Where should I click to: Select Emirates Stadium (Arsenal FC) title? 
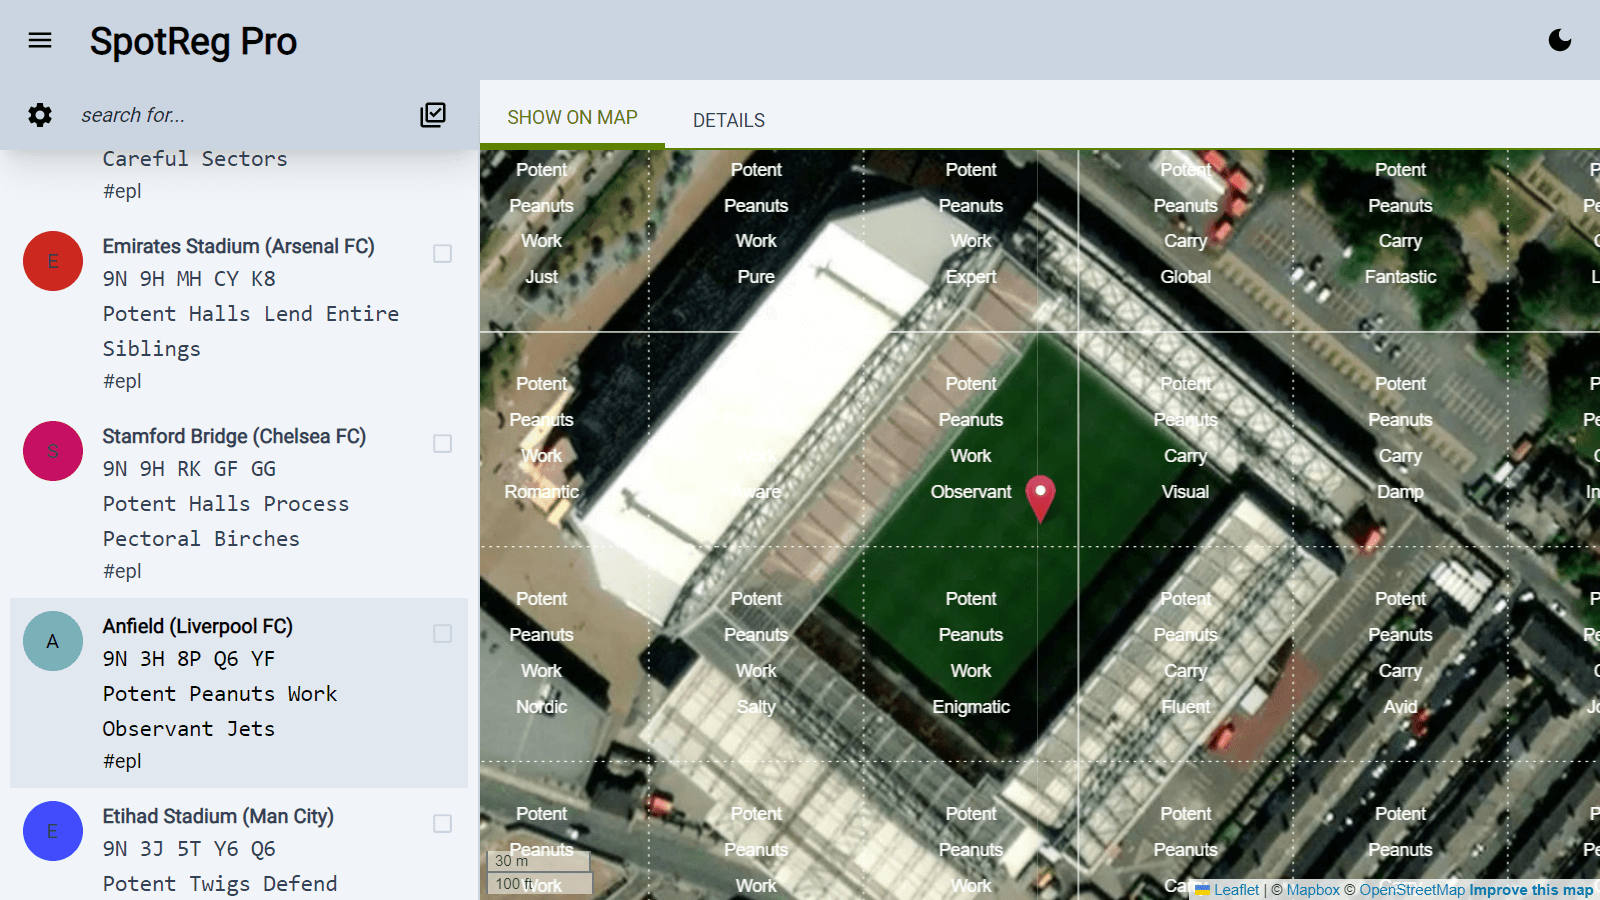pos(238,246)
